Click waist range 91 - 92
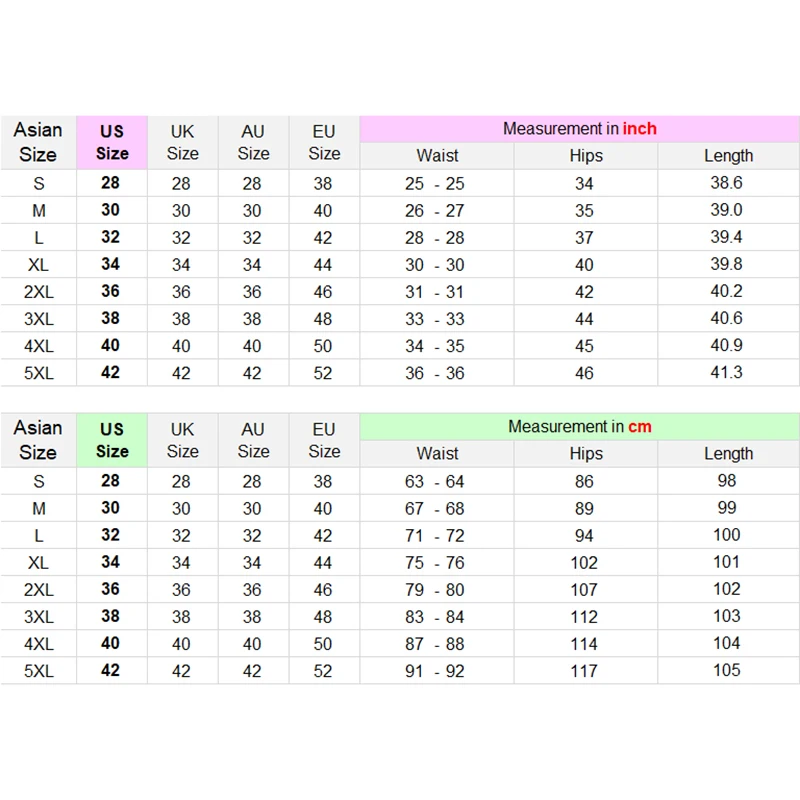800x800 pixels. pos(435,671)
